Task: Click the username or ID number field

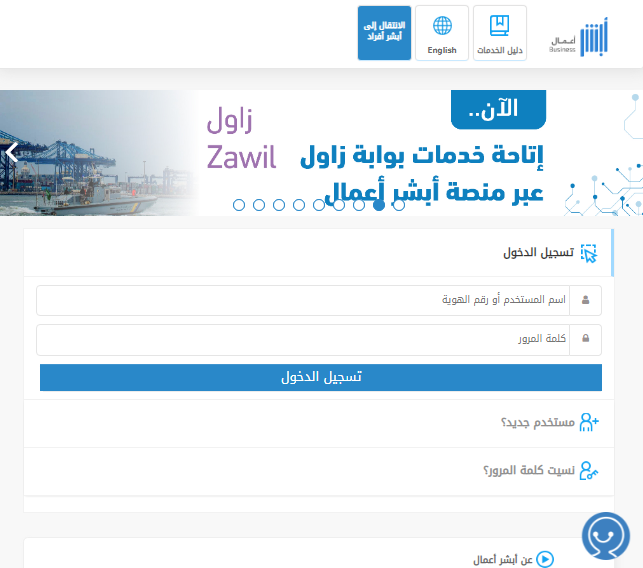Action: (x=303, y=301)
